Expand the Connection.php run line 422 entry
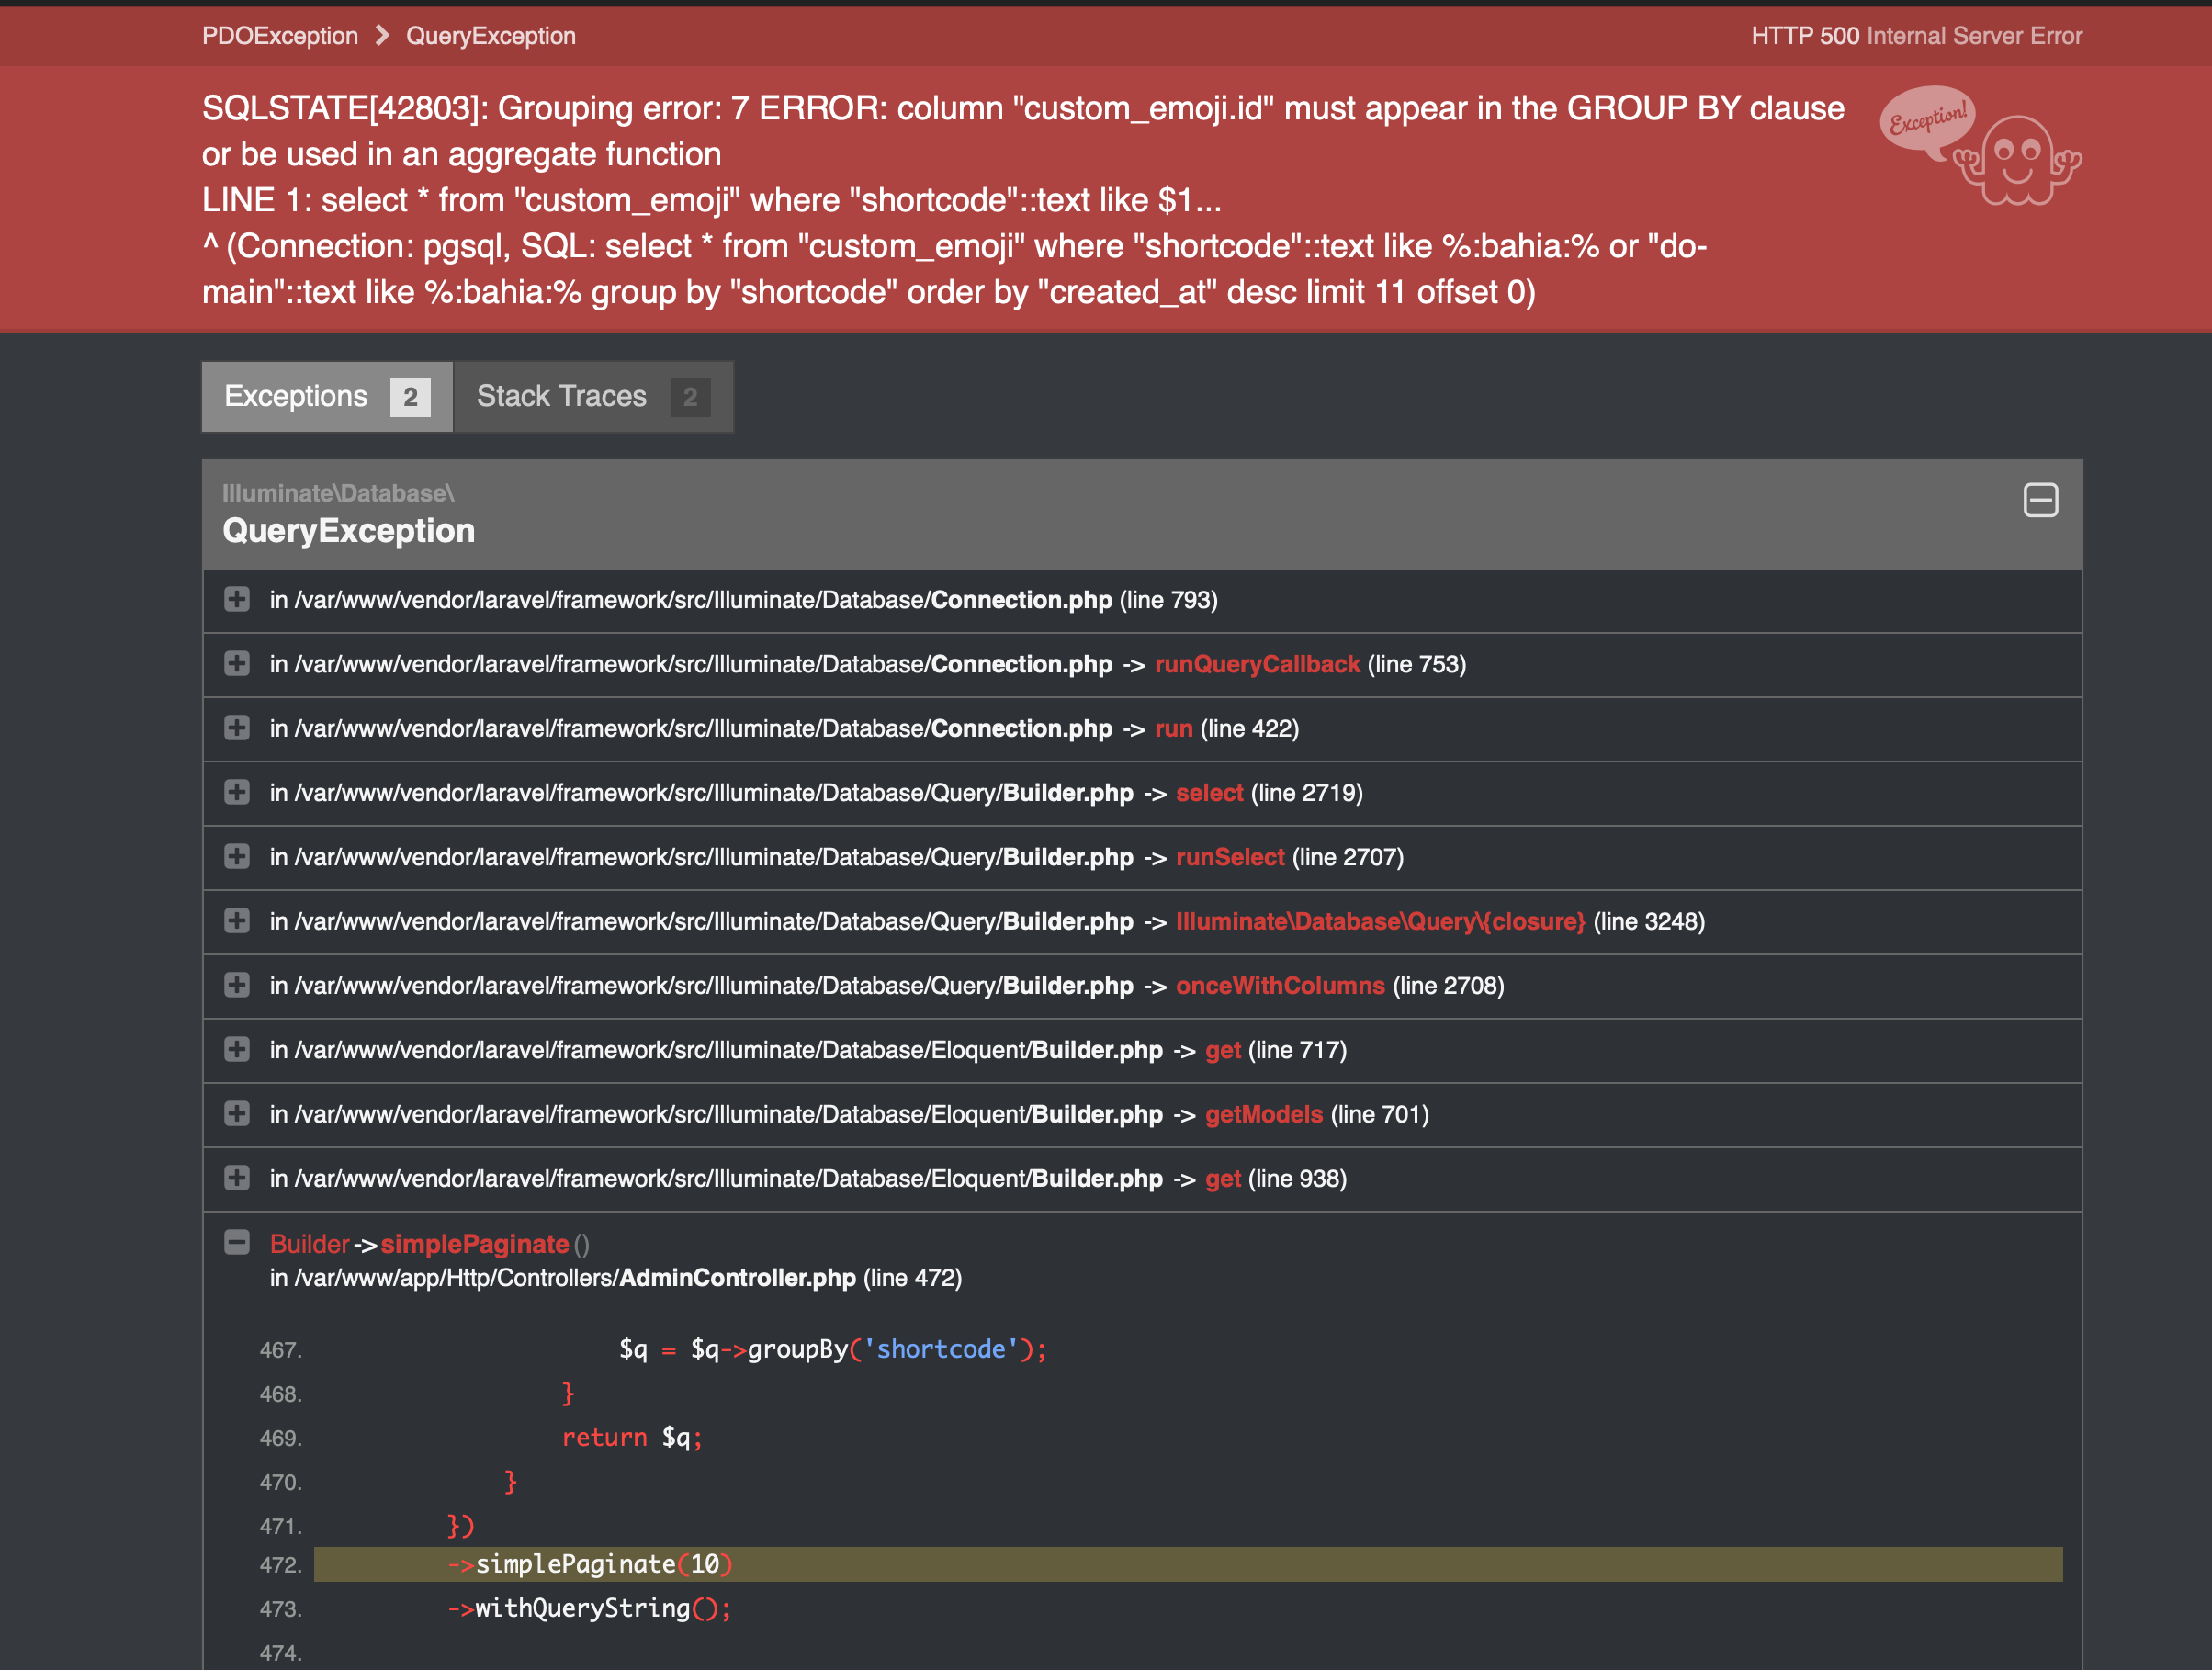Viewport: 2212px width, 1670px height. (237, 727)
